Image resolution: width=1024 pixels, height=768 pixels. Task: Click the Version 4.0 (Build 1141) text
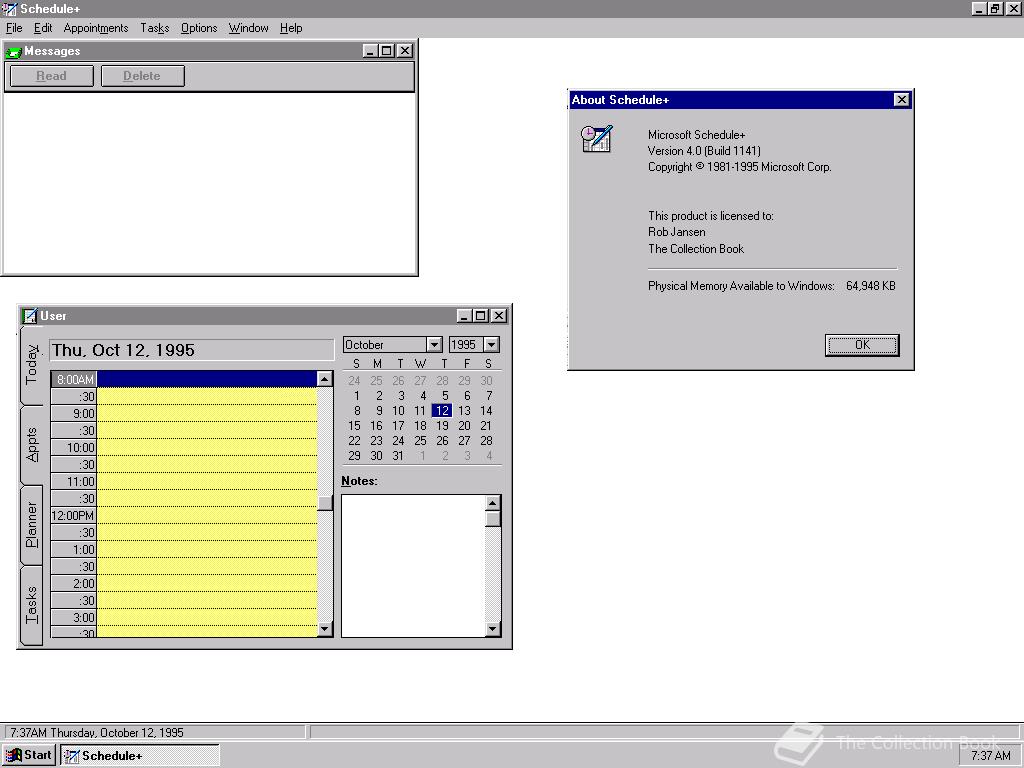tap(704, 151)
